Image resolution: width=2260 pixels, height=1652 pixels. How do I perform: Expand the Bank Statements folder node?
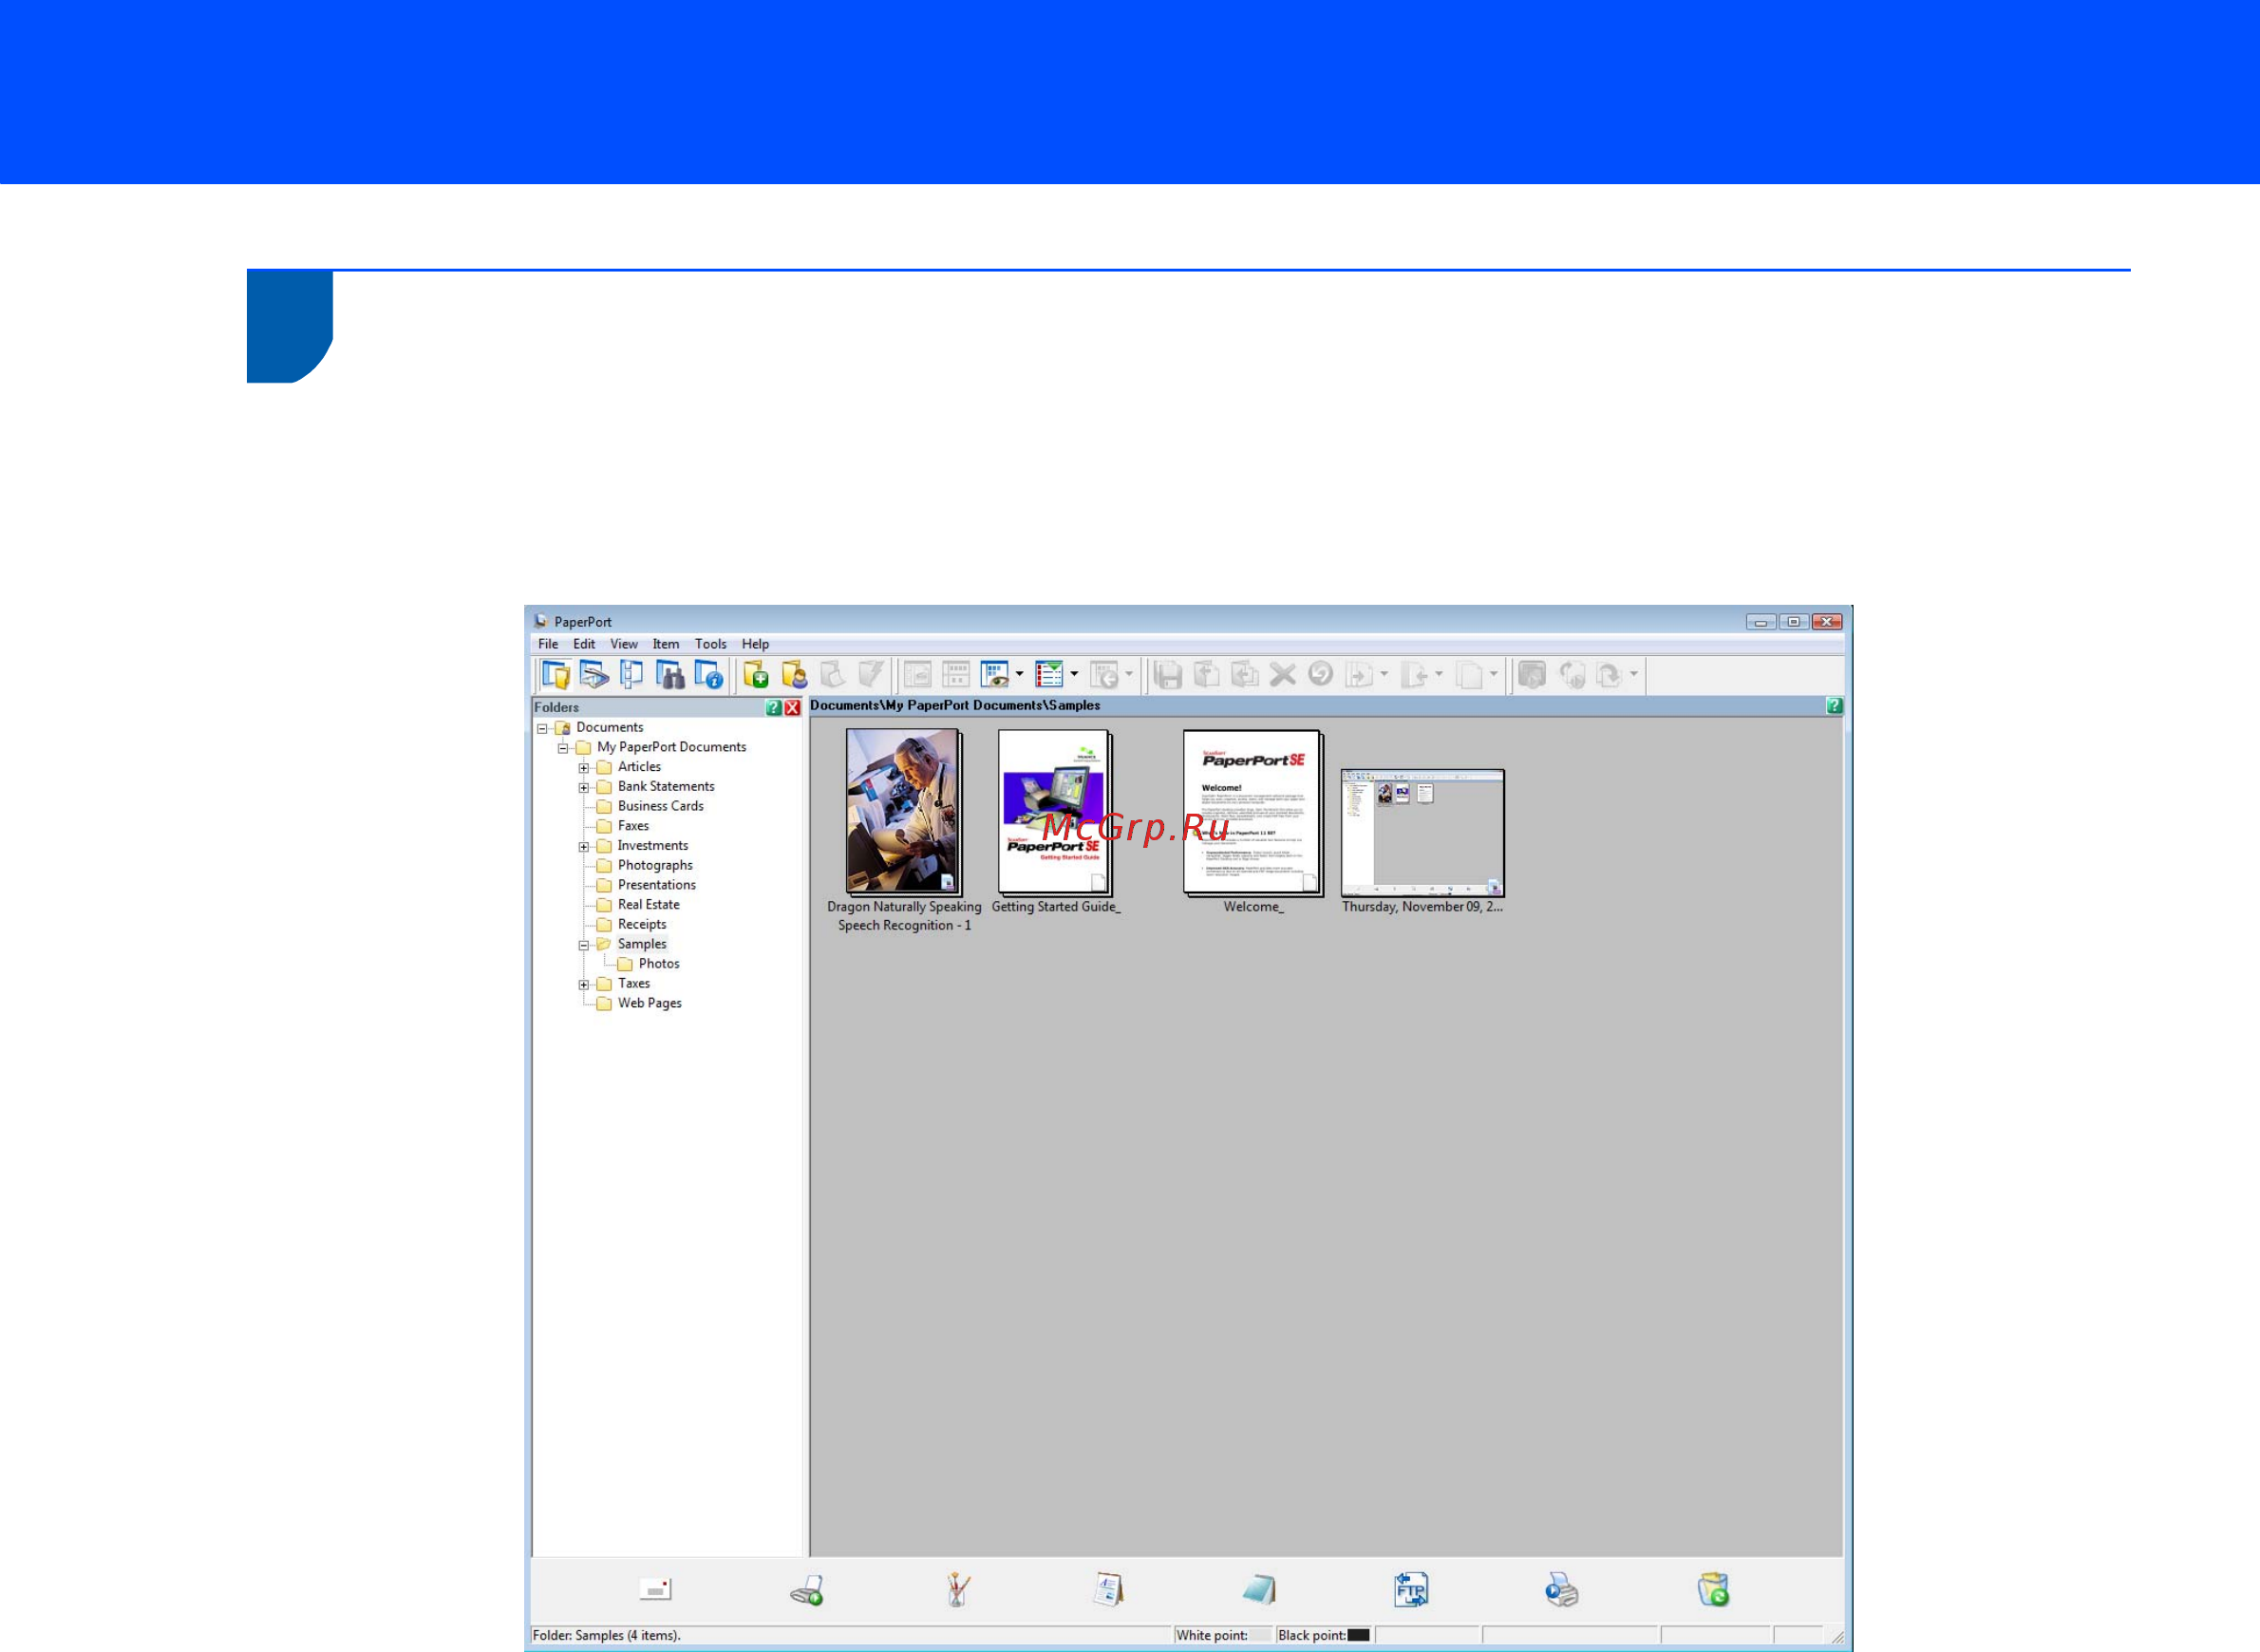[x=584, y=787]
